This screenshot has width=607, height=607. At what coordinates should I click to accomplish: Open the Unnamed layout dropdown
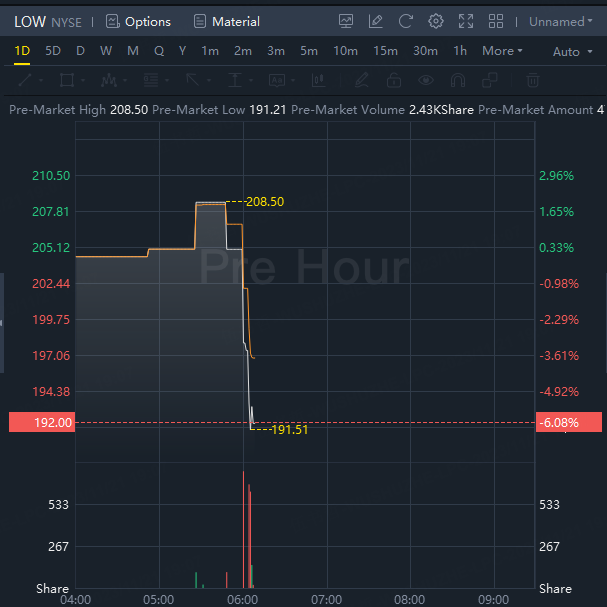[x=561, y=21]
